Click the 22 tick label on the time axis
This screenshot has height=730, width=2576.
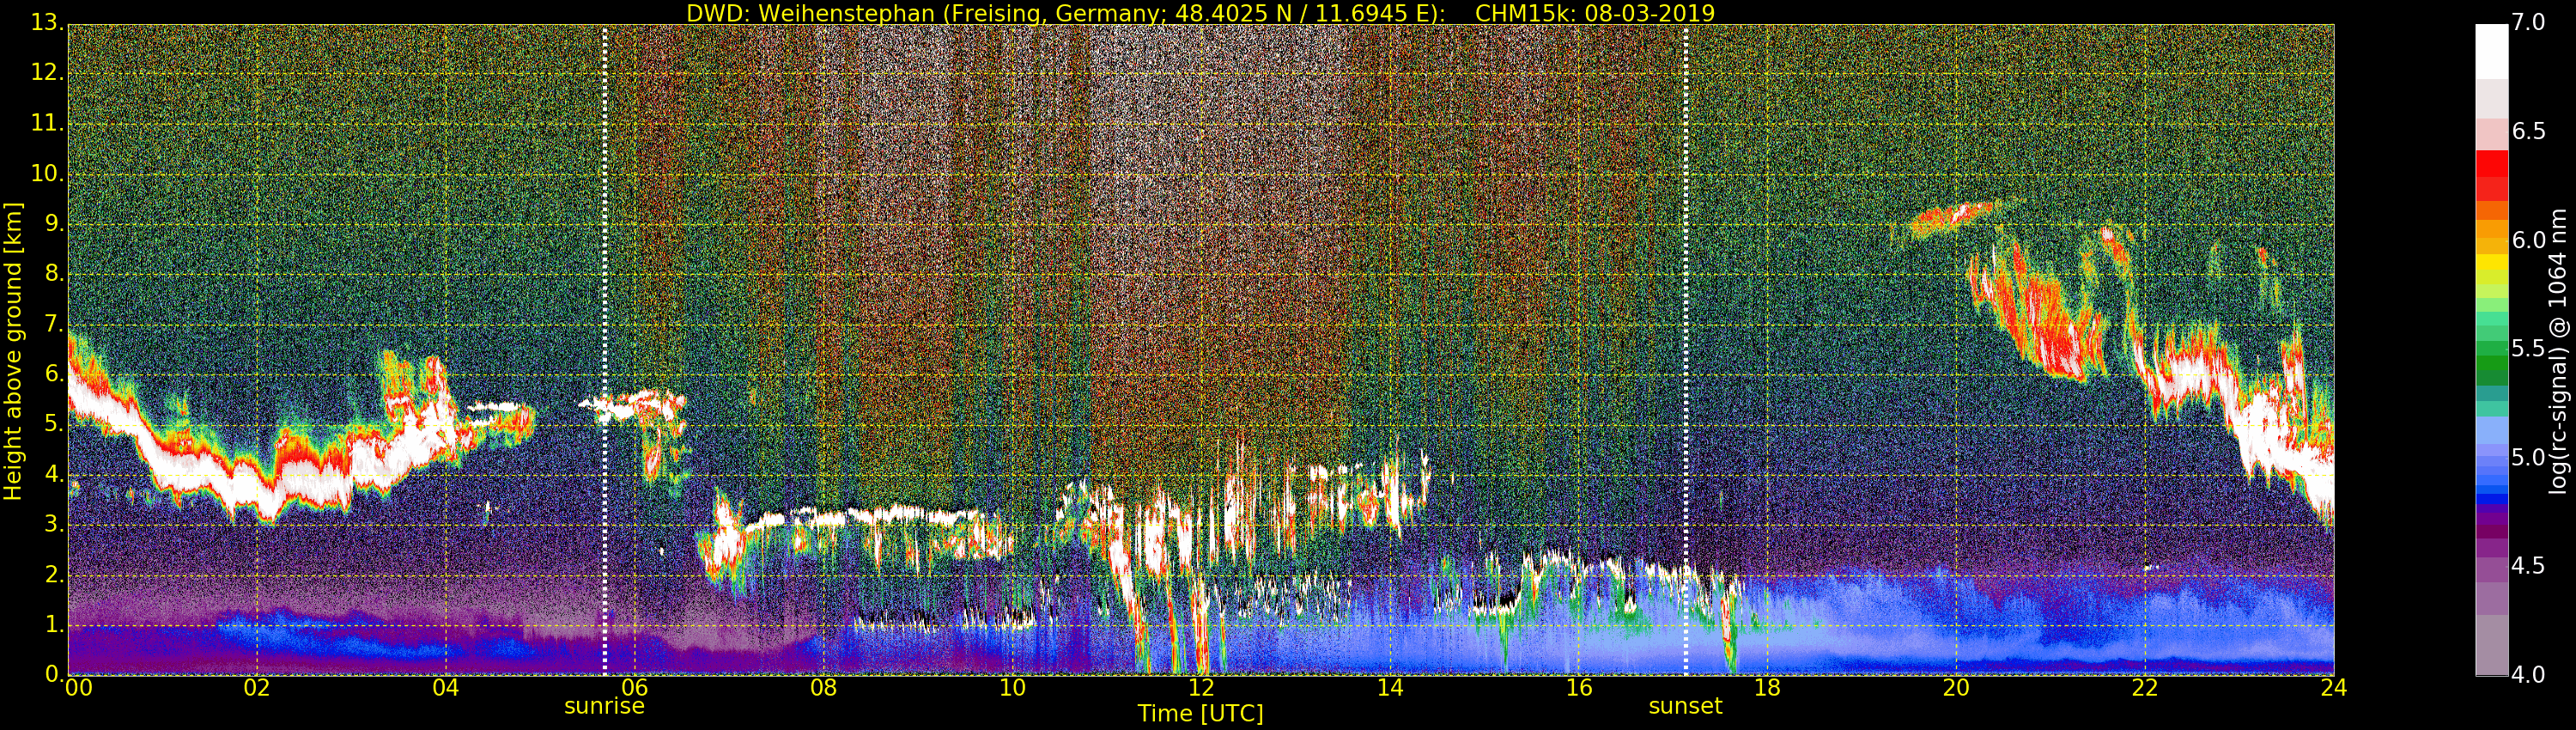2145,688
